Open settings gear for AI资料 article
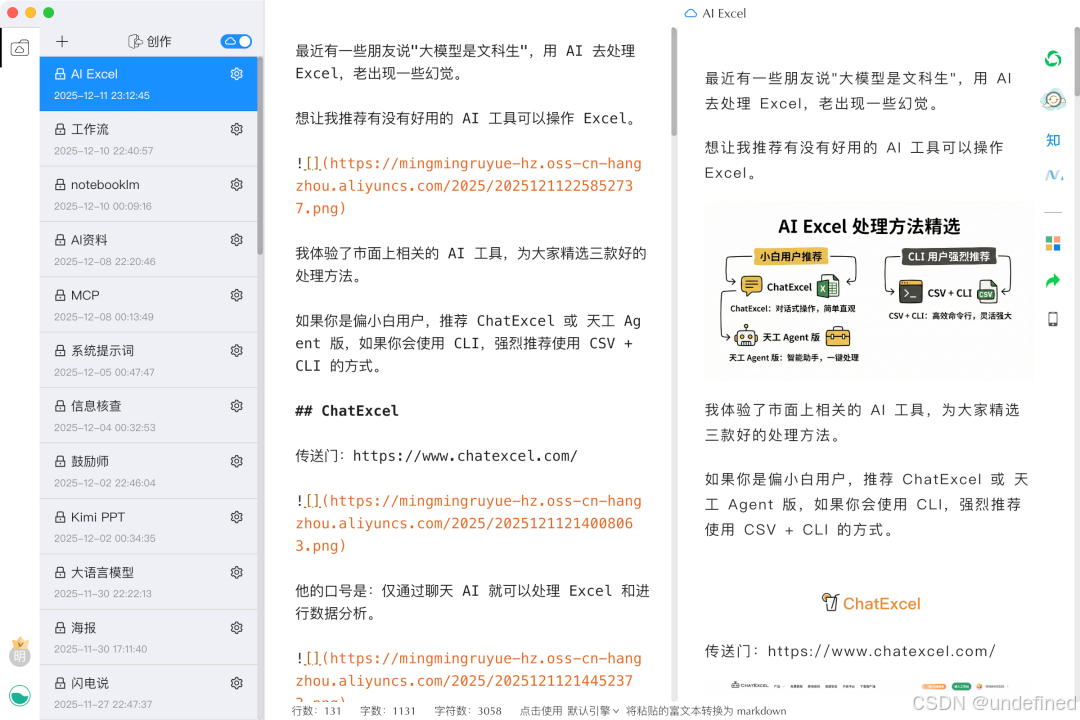1080x720 pixels. [x=236, y=240]
